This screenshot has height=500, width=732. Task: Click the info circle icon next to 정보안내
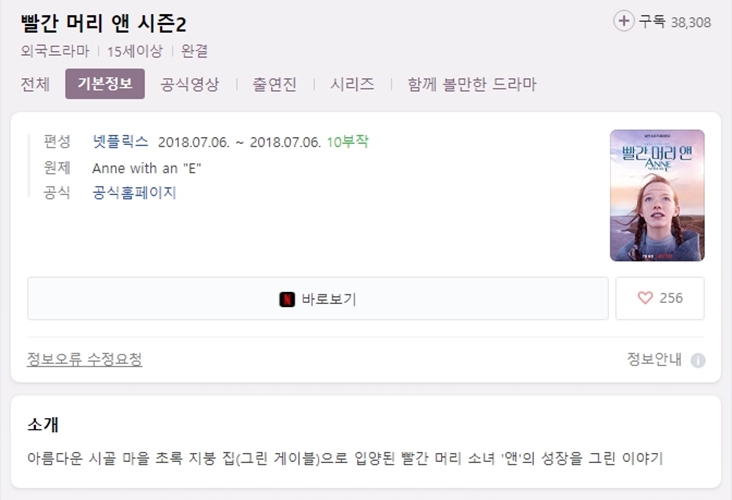(x=698, y=360)
